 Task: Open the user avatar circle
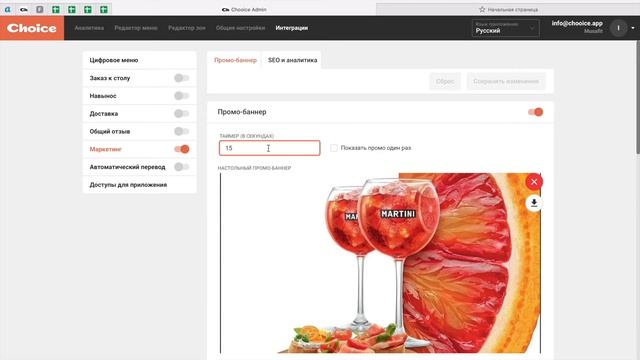click(618, 28)
